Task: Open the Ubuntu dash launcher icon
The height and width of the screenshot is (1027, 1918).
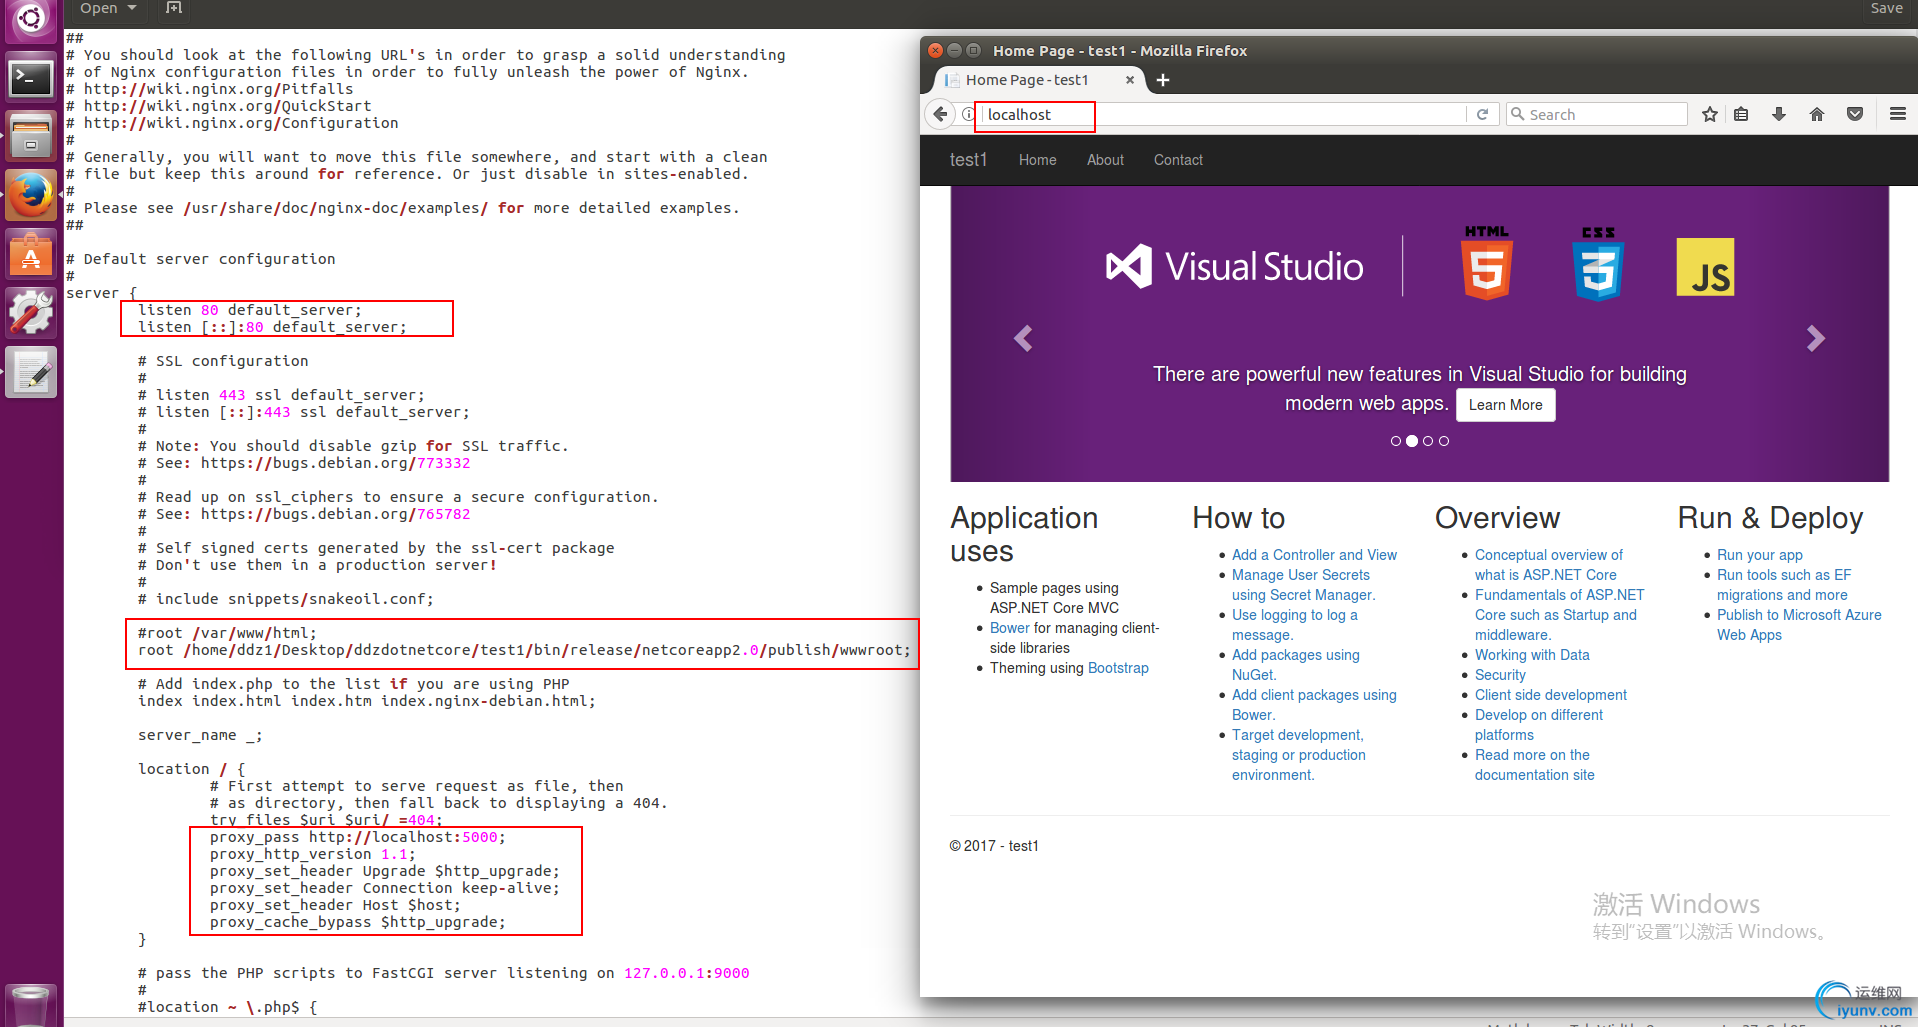Action: pos(31,19)
